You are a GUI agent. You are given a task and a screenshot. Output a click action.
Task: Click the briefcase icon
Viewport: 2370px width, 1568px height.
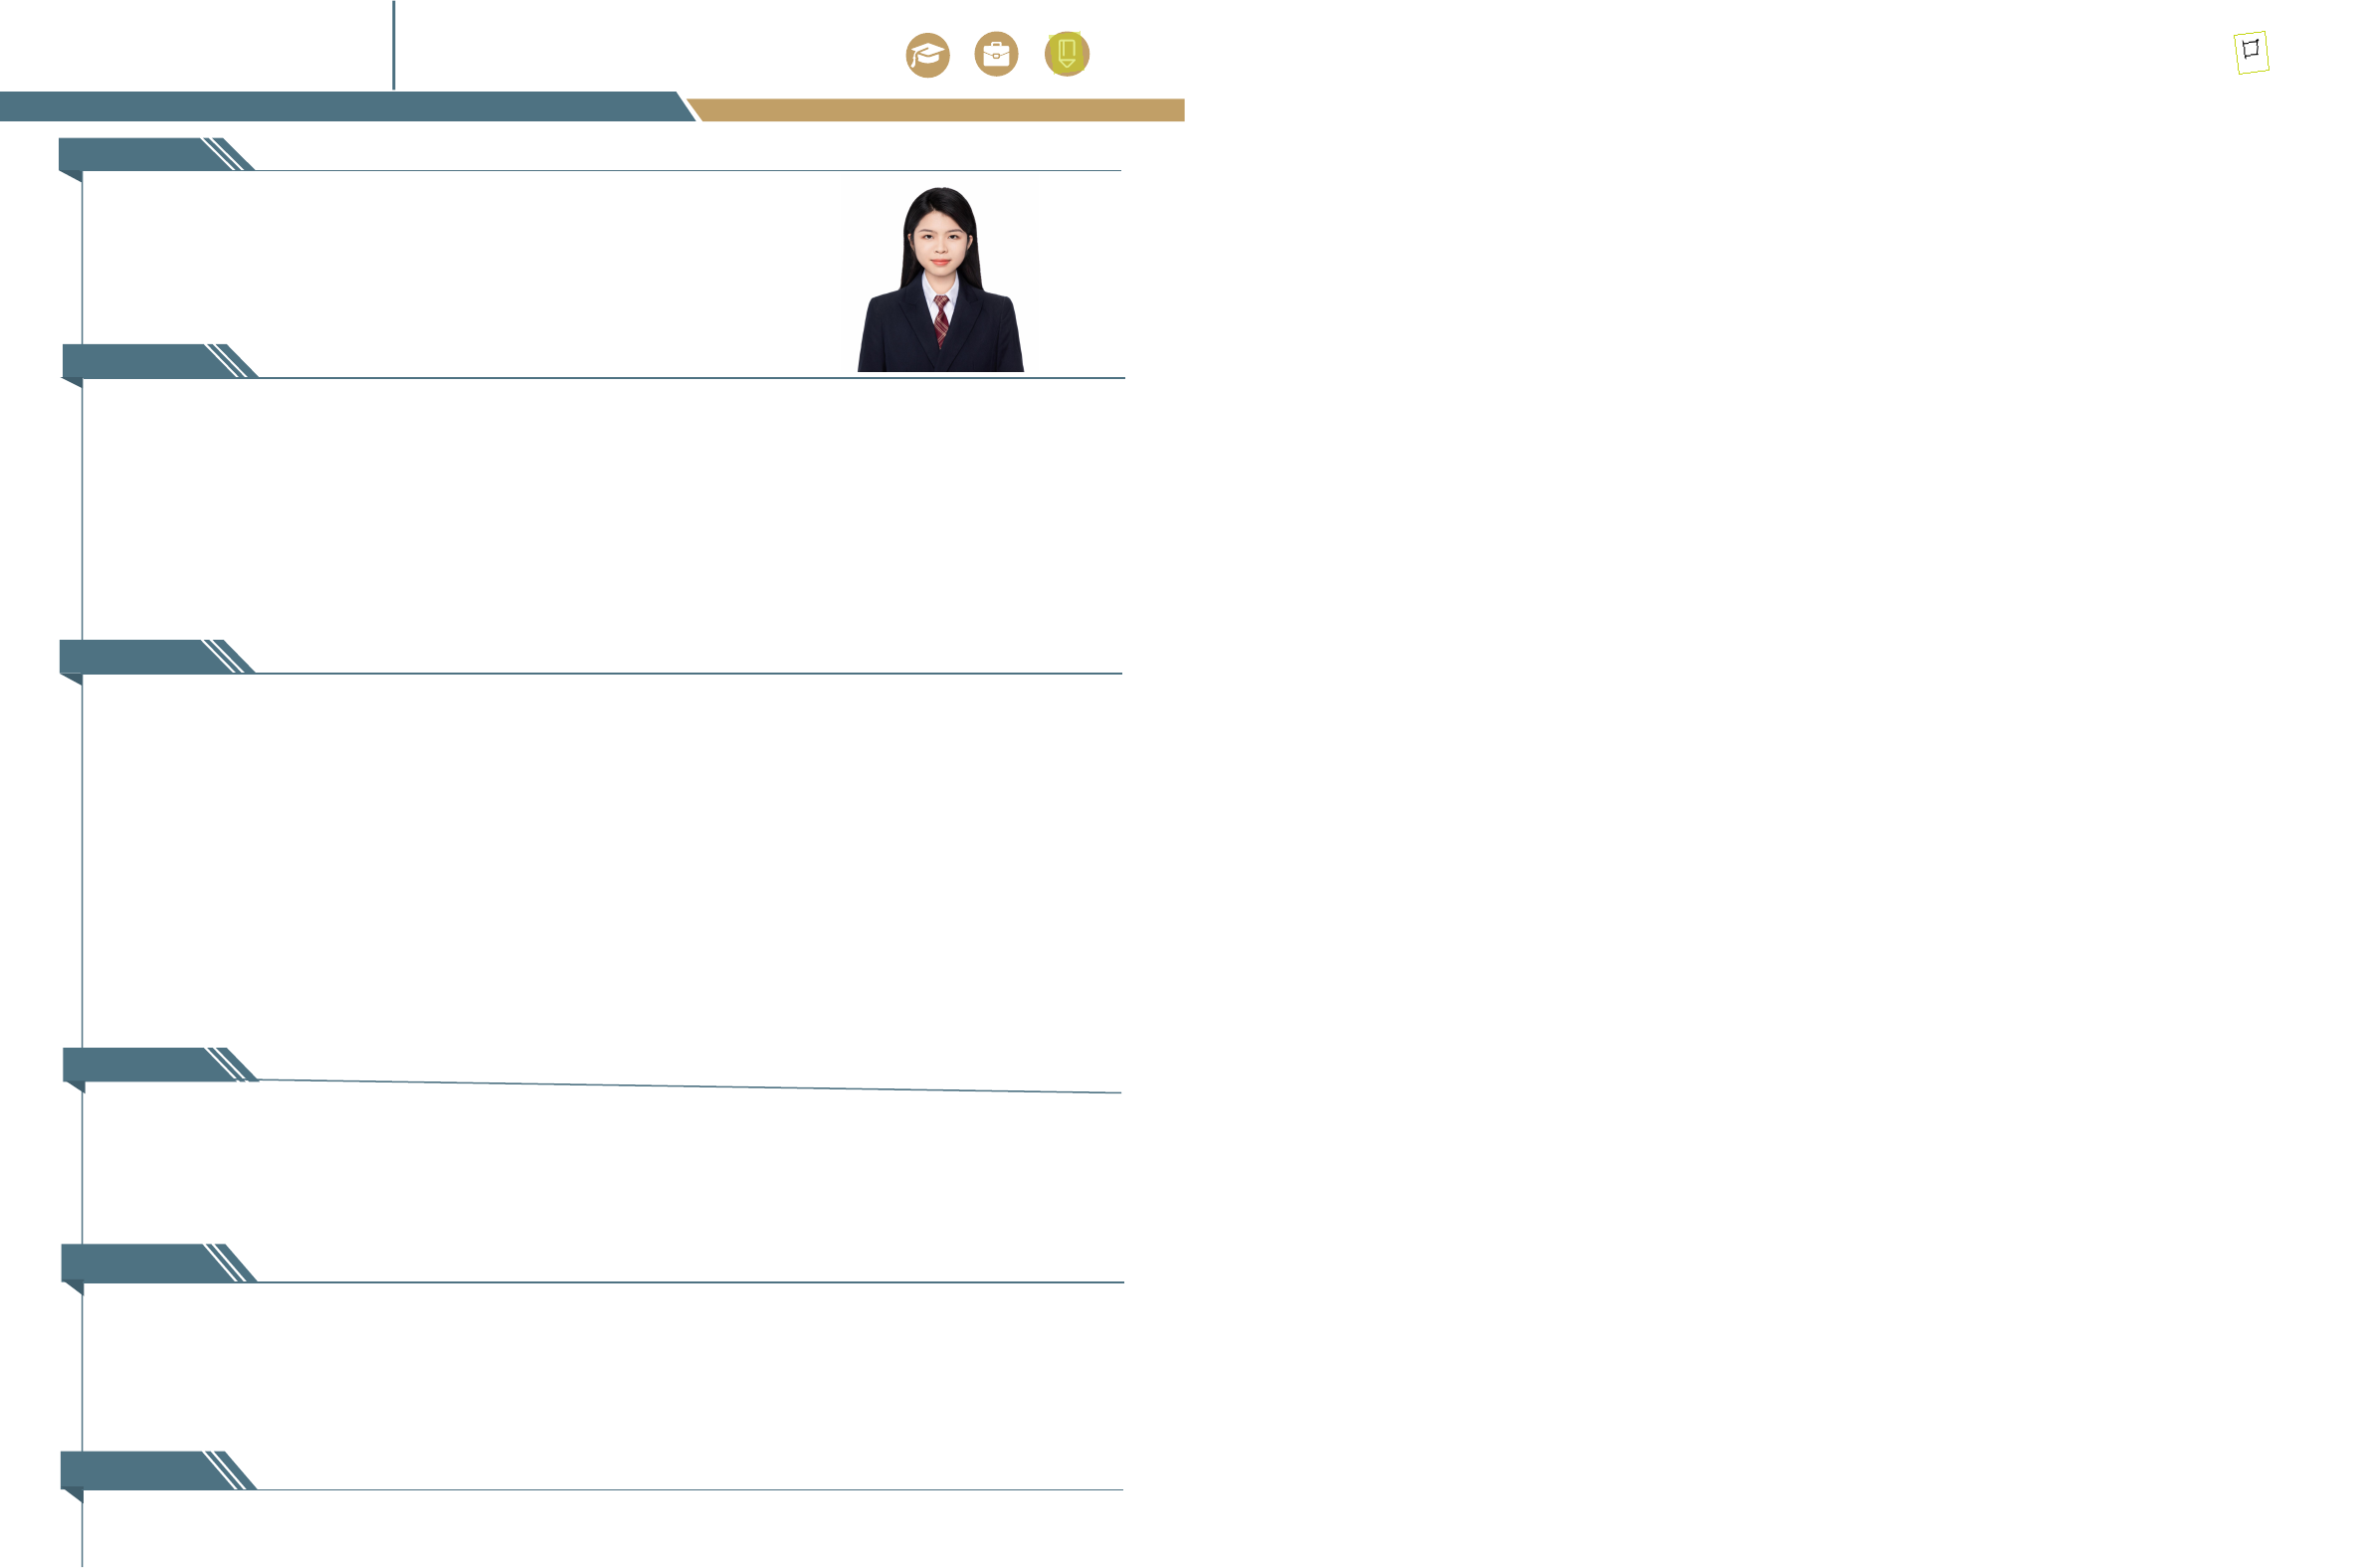[x=996, y=54]
